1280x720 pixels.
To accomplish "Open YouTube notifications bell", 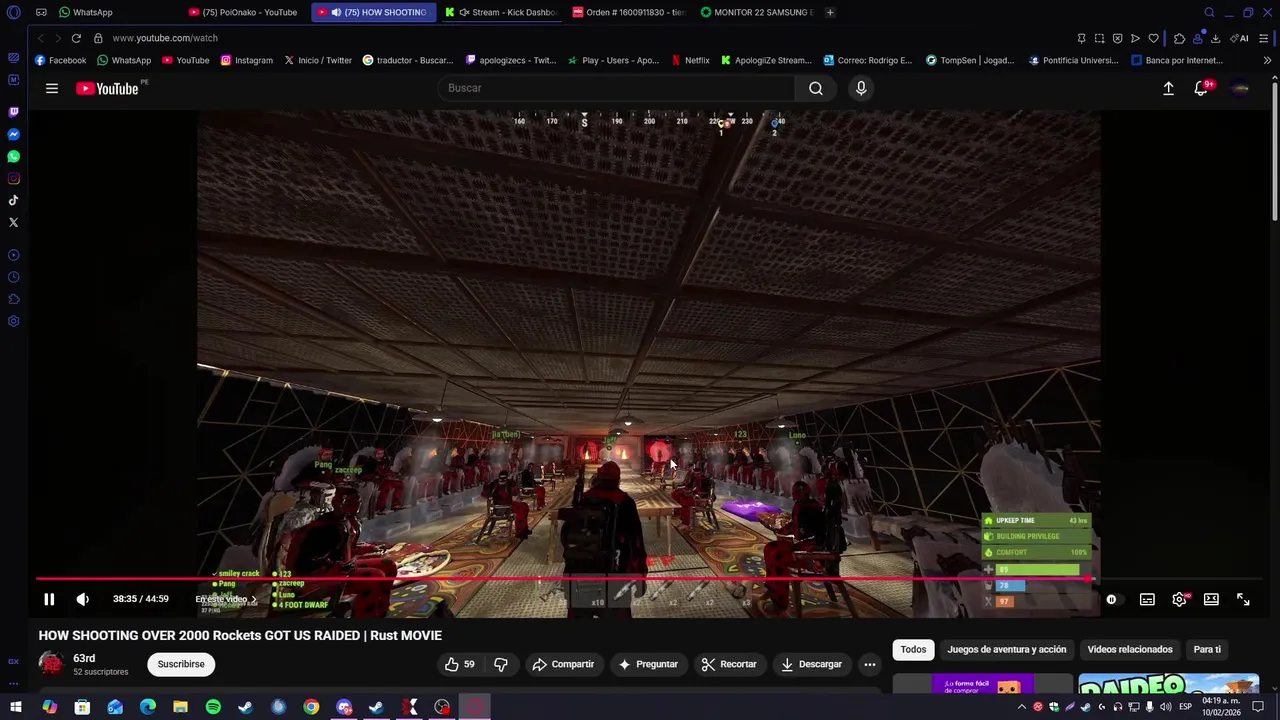I will 1201,88.
